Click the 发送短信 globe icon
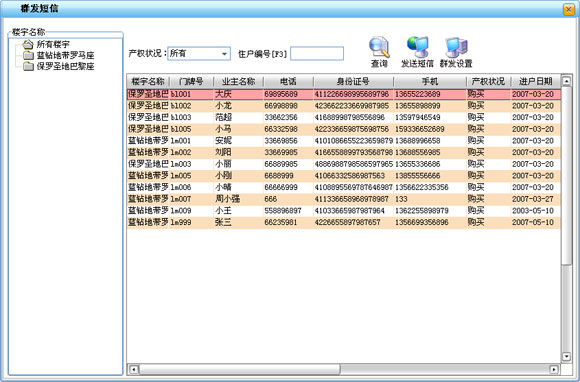 tap(418, 47)
